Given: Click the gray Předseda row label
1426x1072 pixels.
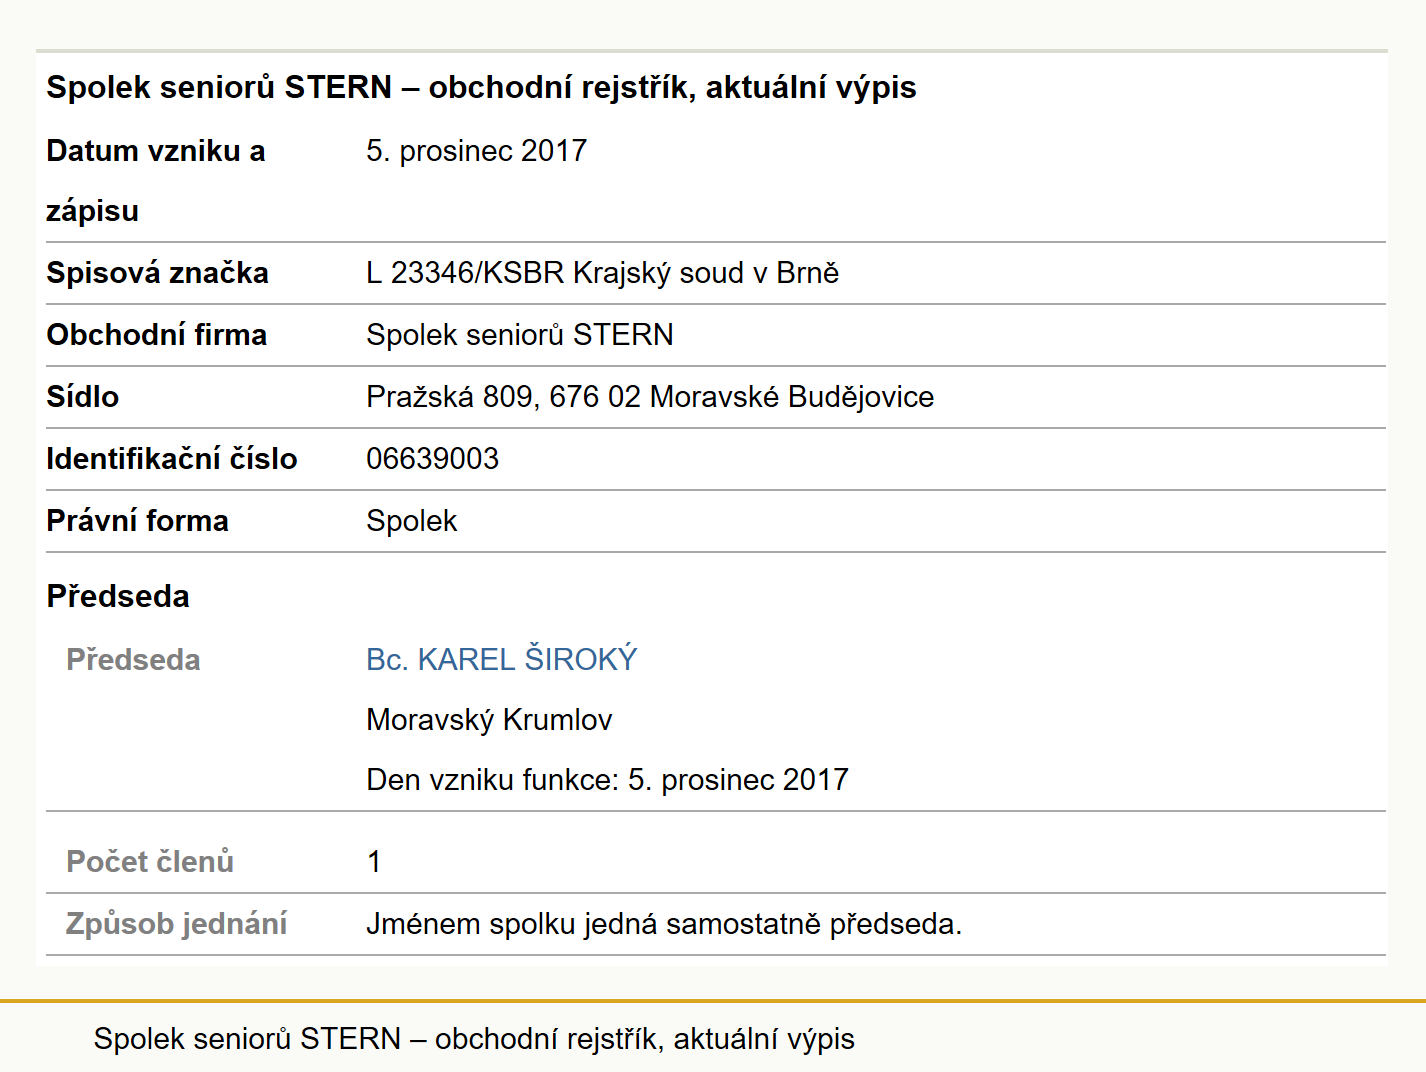Looking at the screenshot, I should coord(133,660).
